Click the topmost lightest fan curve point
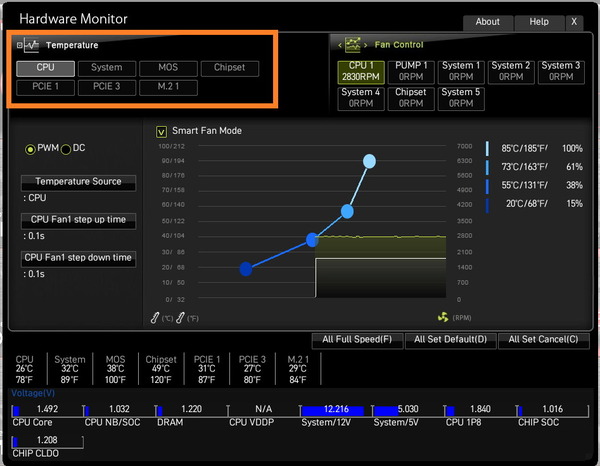This screenshot has width=600, height=466. pos(369,161)
